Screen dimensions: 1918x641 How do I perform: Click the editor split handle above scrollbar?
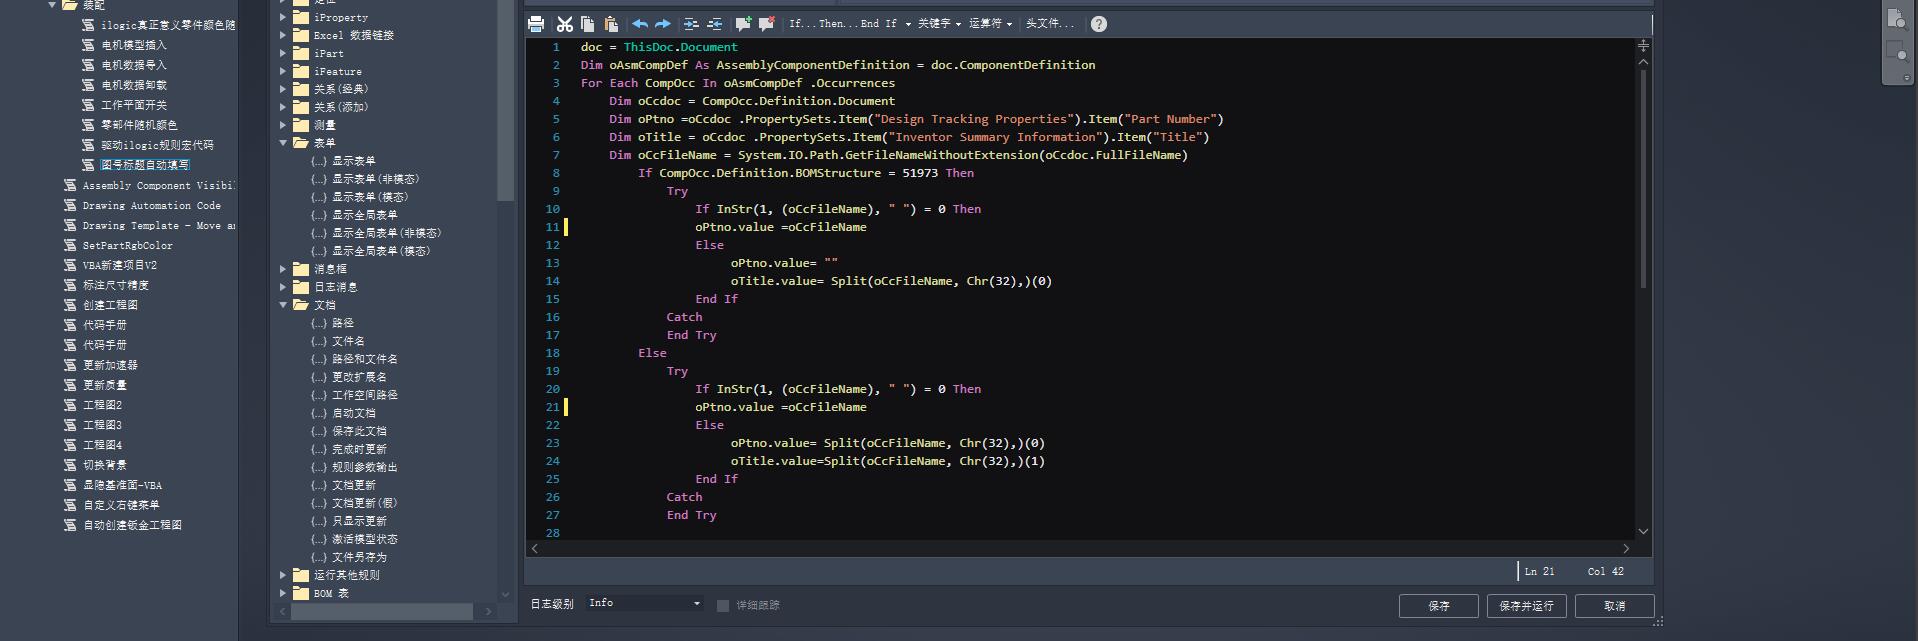click(1643, 46)
